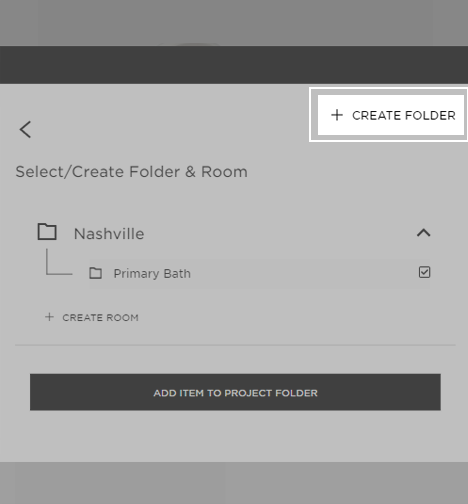Viewport: 468px width, 504px height.
Task: Click the Primary Bath folder icon
Action: pos(96,273)
